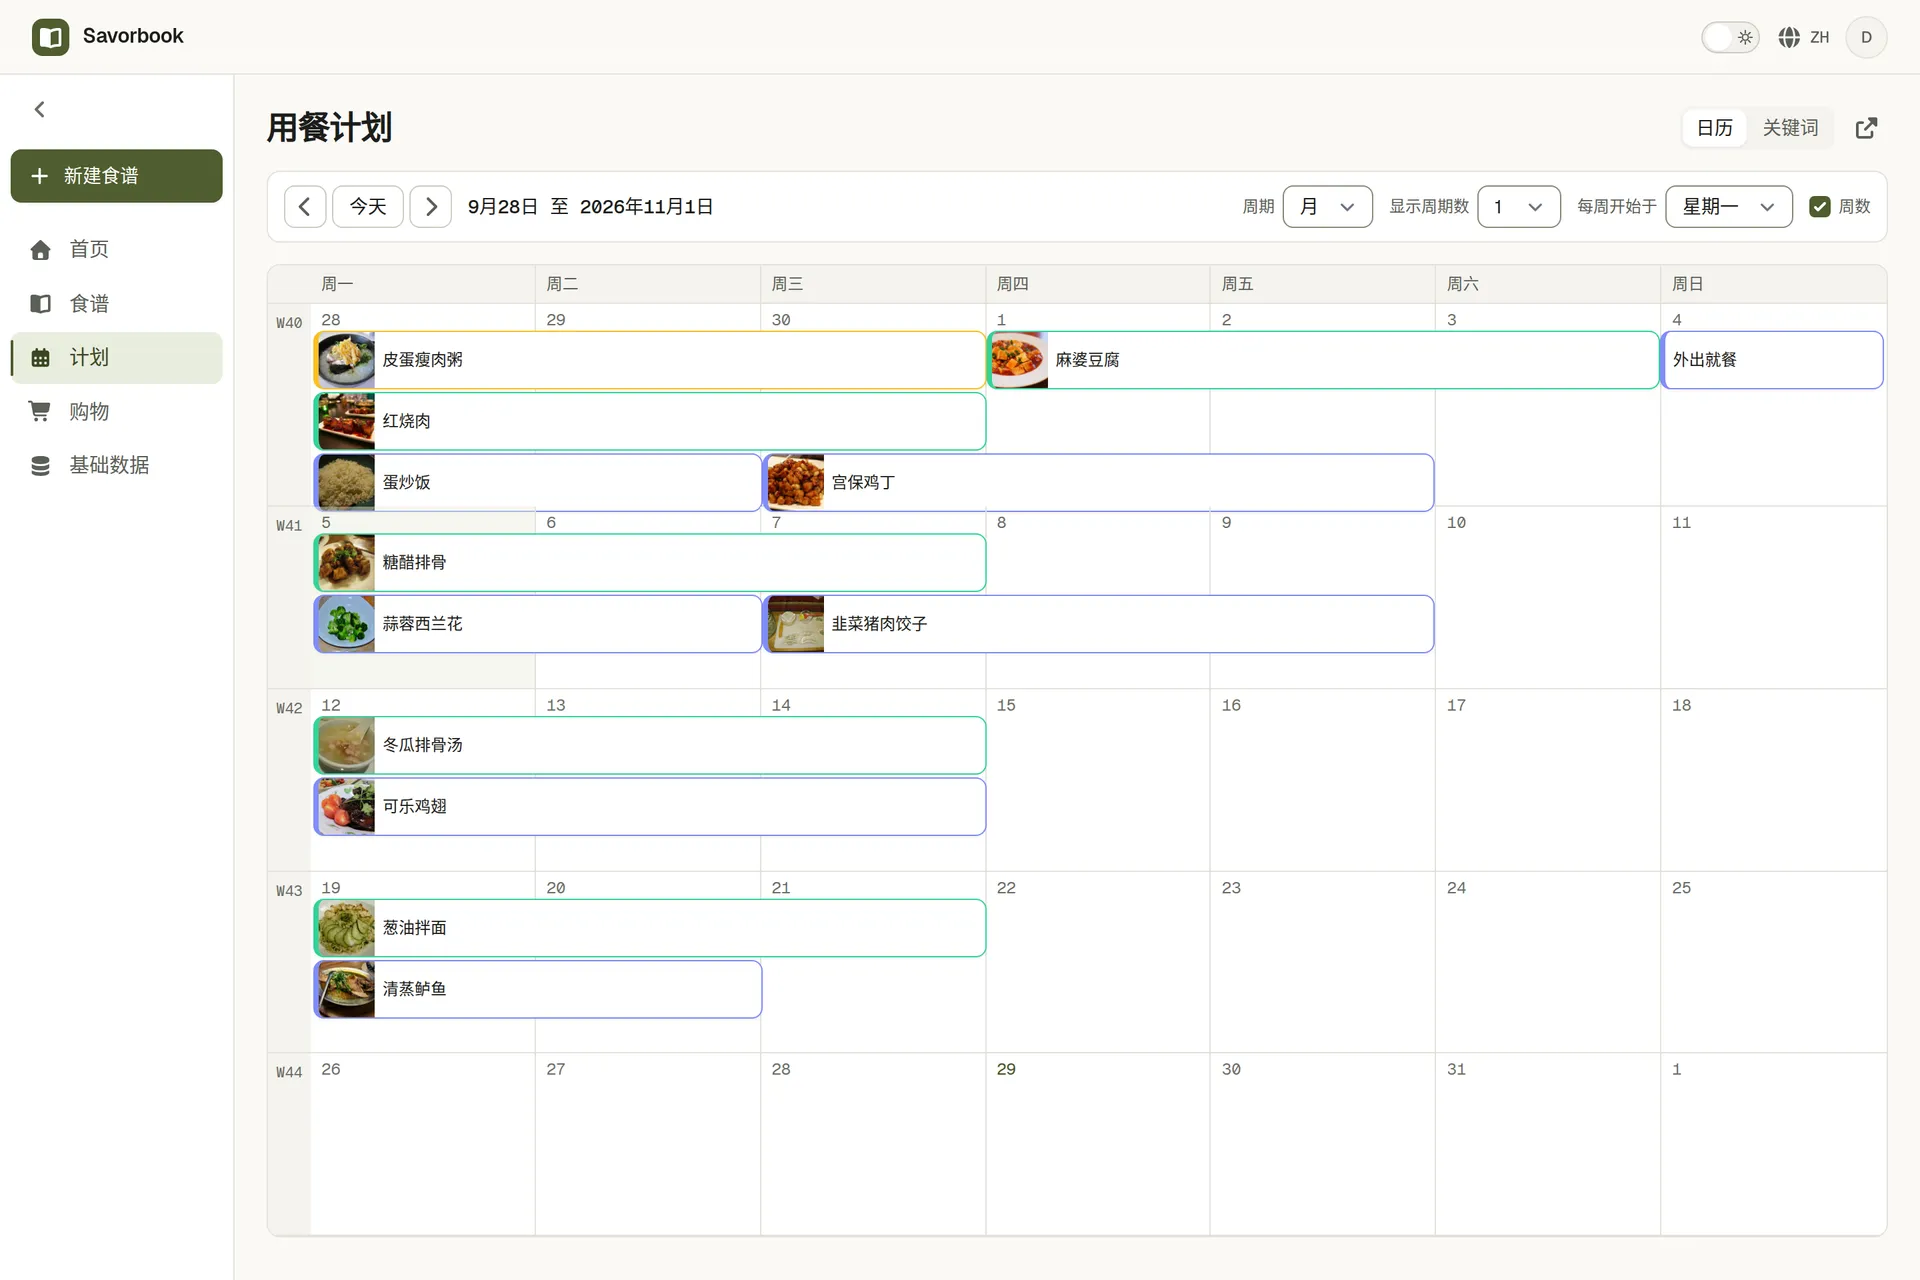The width and height of the screenshot is (1920, 1280).
Task: Open the 显示周期数 dropdown showing 1
Action: point(1518,207)
